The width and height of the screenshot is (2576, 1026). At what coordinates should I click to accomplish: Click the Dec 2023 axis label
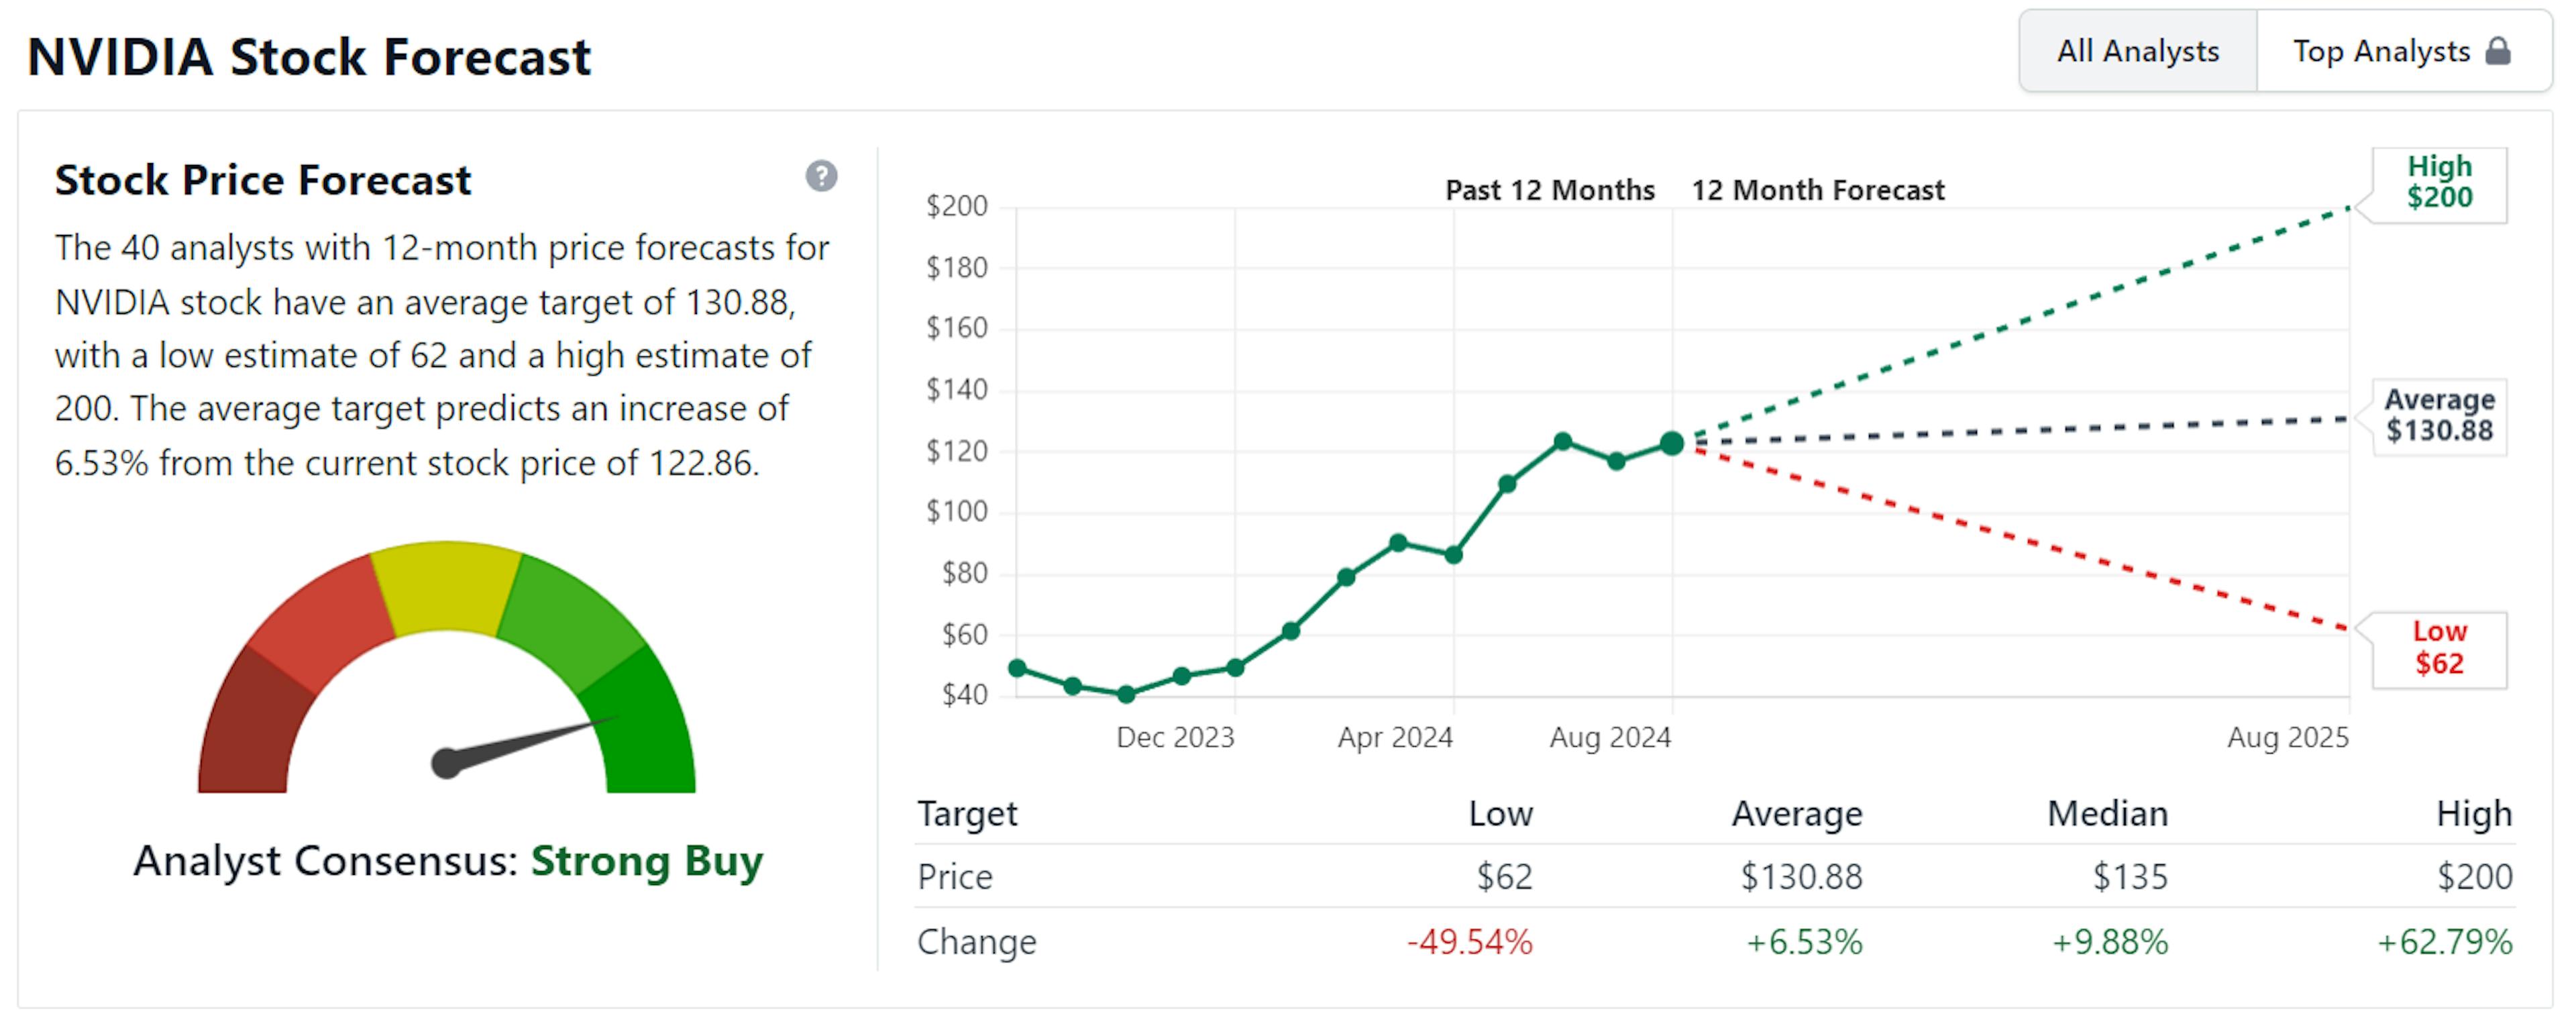(x=1175, y=738)
